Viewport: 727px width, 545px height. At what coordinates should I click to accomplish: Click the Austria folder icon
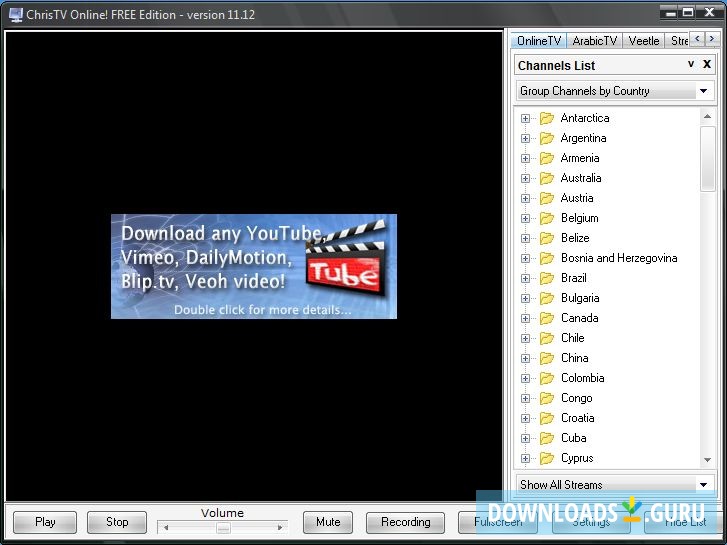pyautogui.click(x=547, y=198)
